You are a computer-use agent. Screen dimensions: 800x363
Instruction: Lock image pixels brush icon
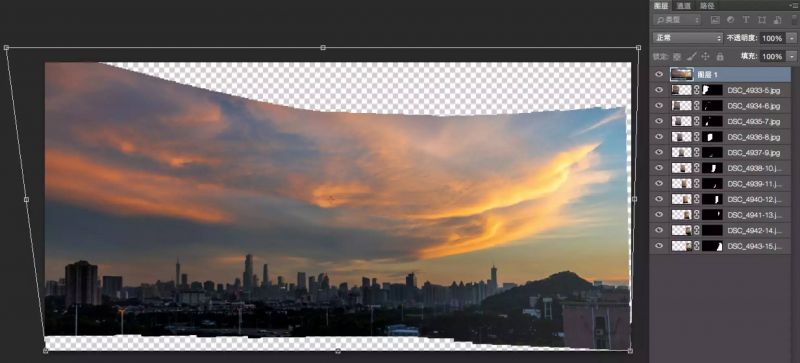click(x=691, y=56)
